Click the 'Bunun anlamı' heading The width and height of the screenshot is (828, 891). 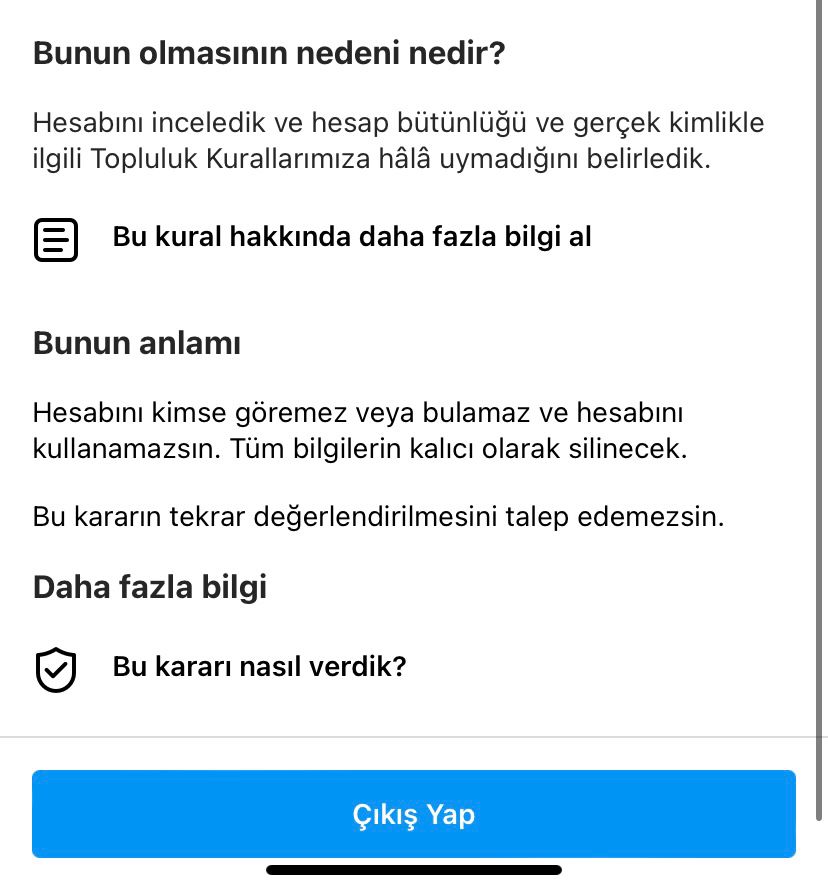137,343
